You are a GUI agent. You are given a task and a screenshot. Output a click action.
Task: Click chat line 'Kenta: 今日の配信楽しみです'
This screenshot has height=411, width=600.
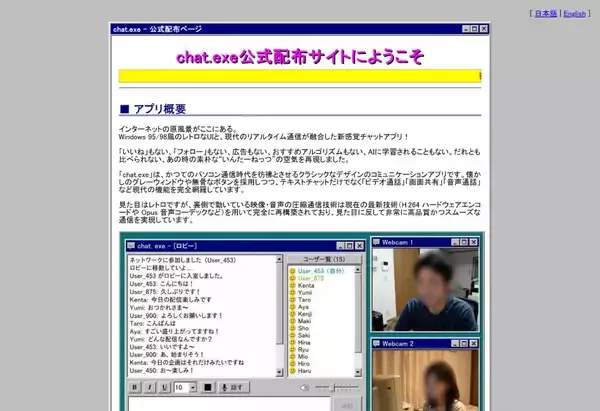click(170, 299)
